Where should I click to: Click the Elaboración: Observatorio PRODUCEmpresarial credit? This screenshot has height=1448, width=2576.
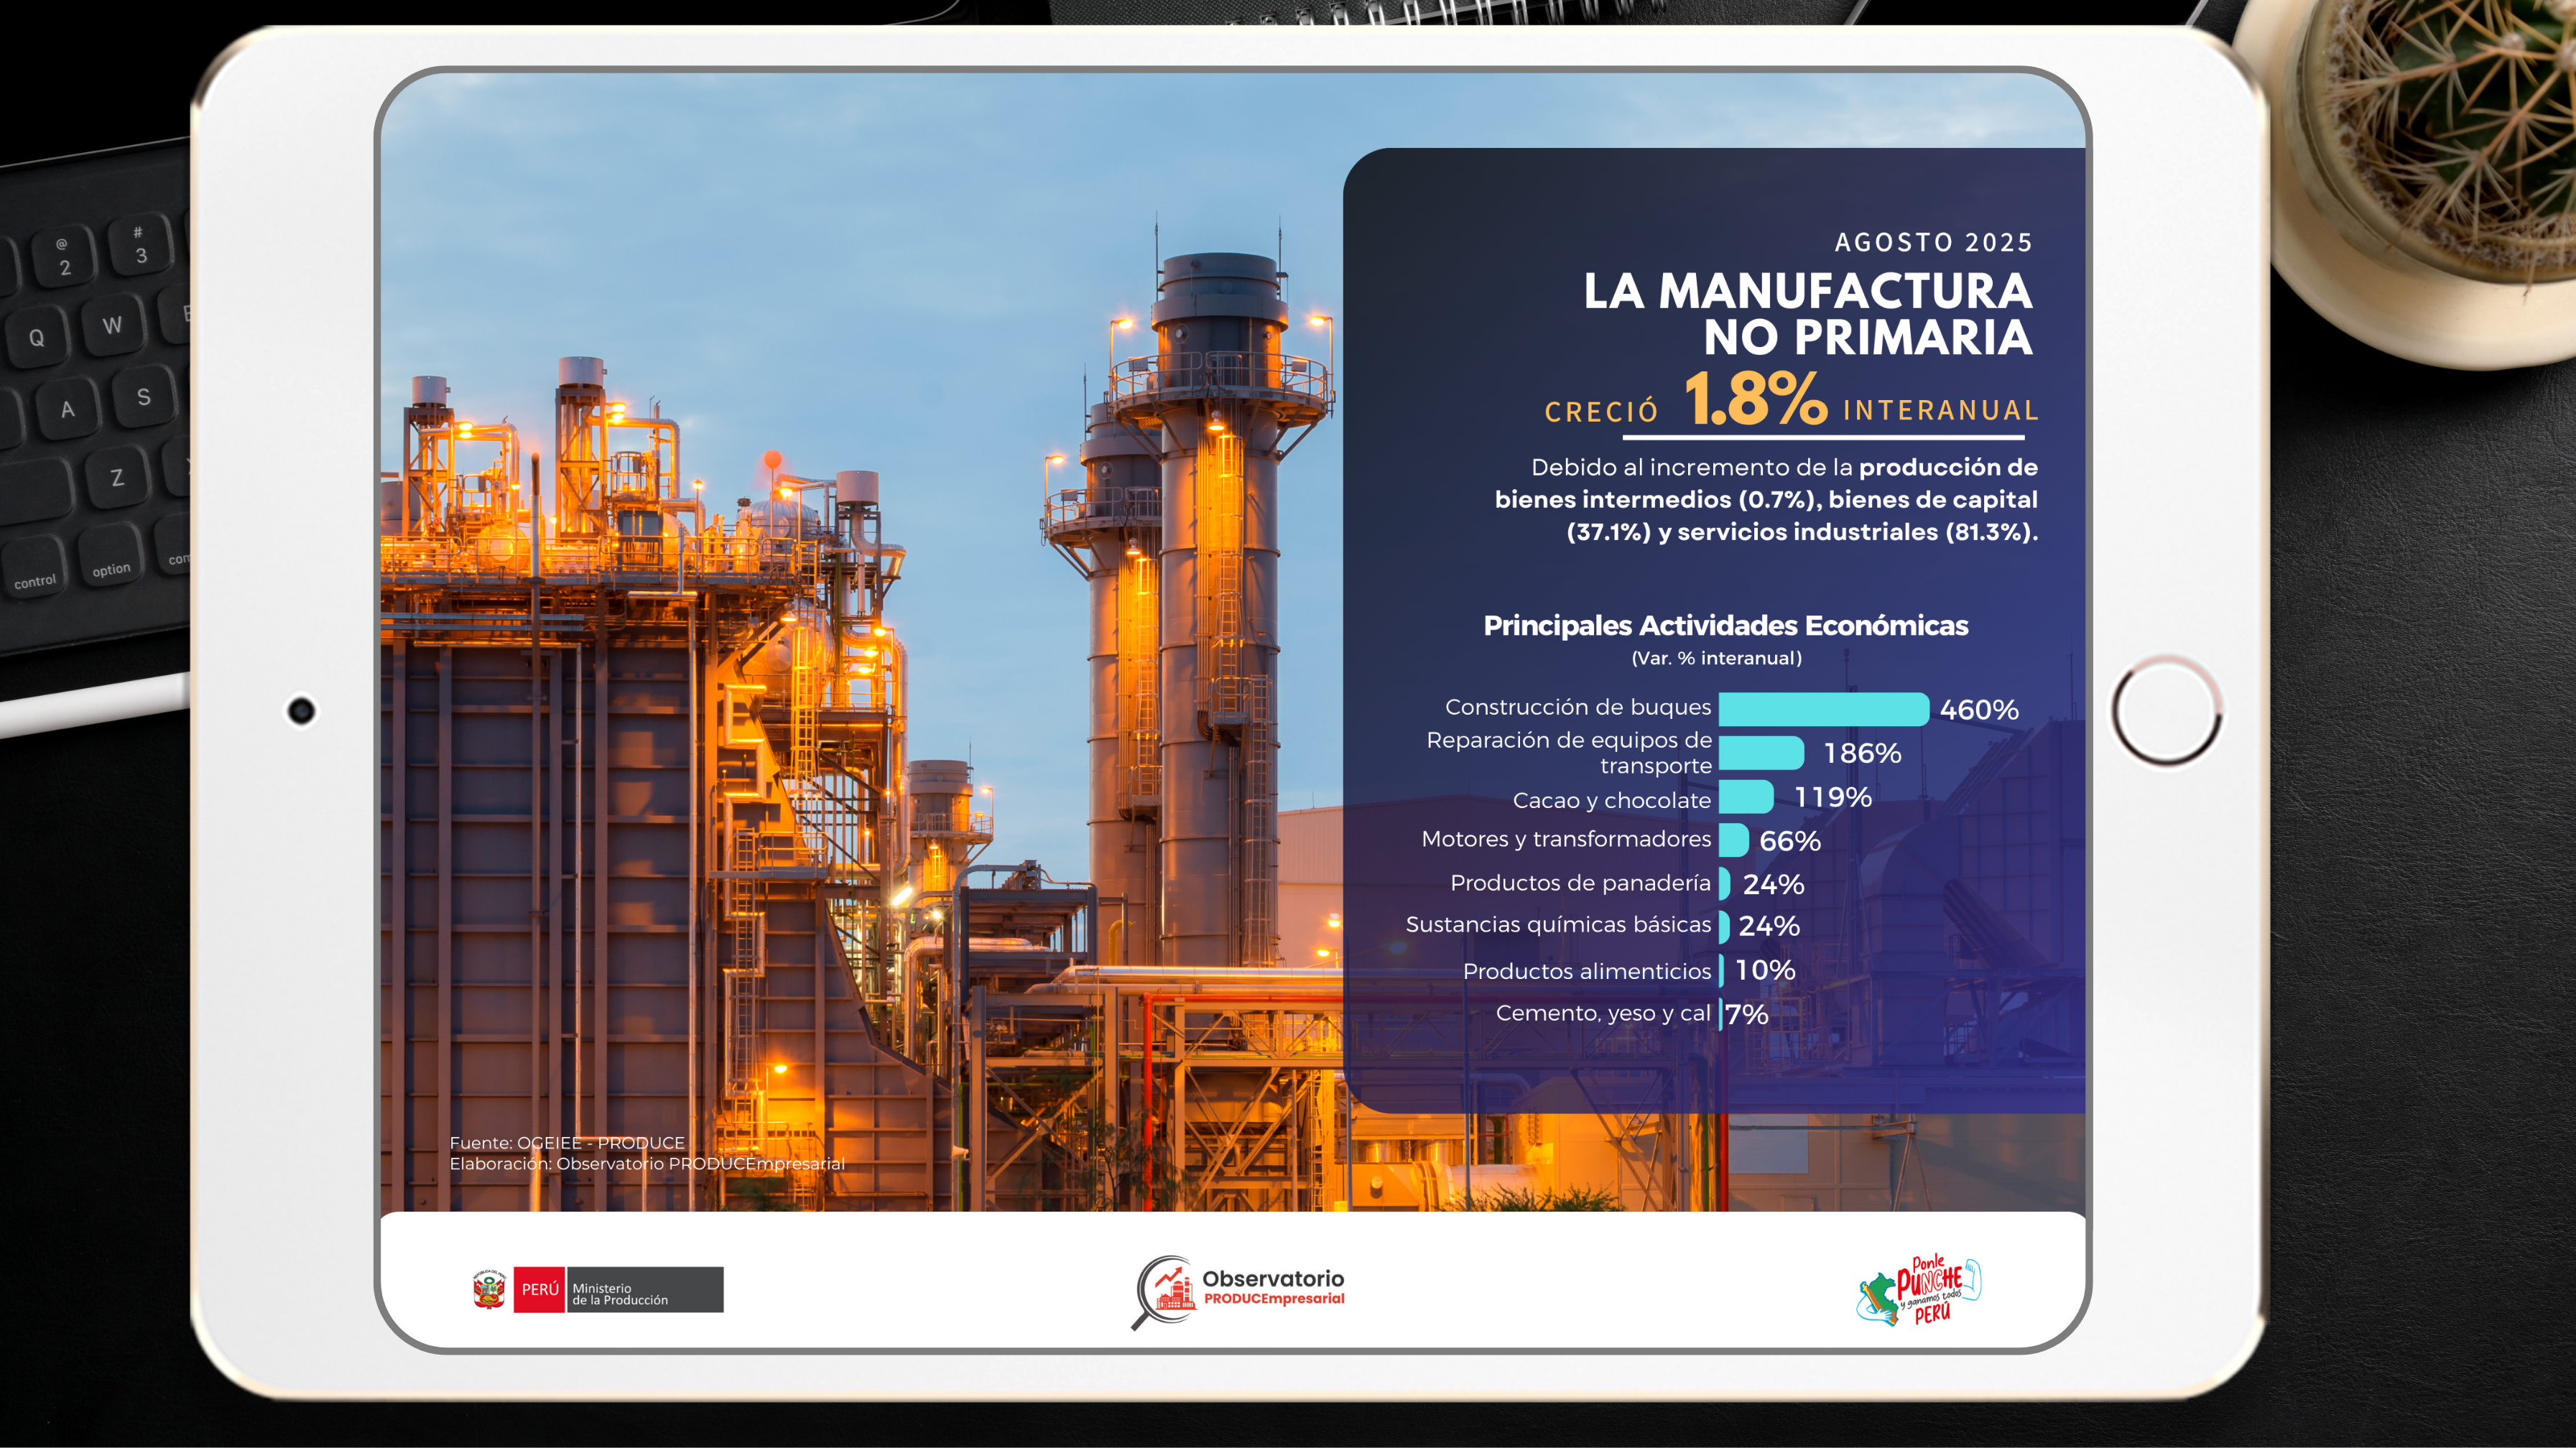647,1164
